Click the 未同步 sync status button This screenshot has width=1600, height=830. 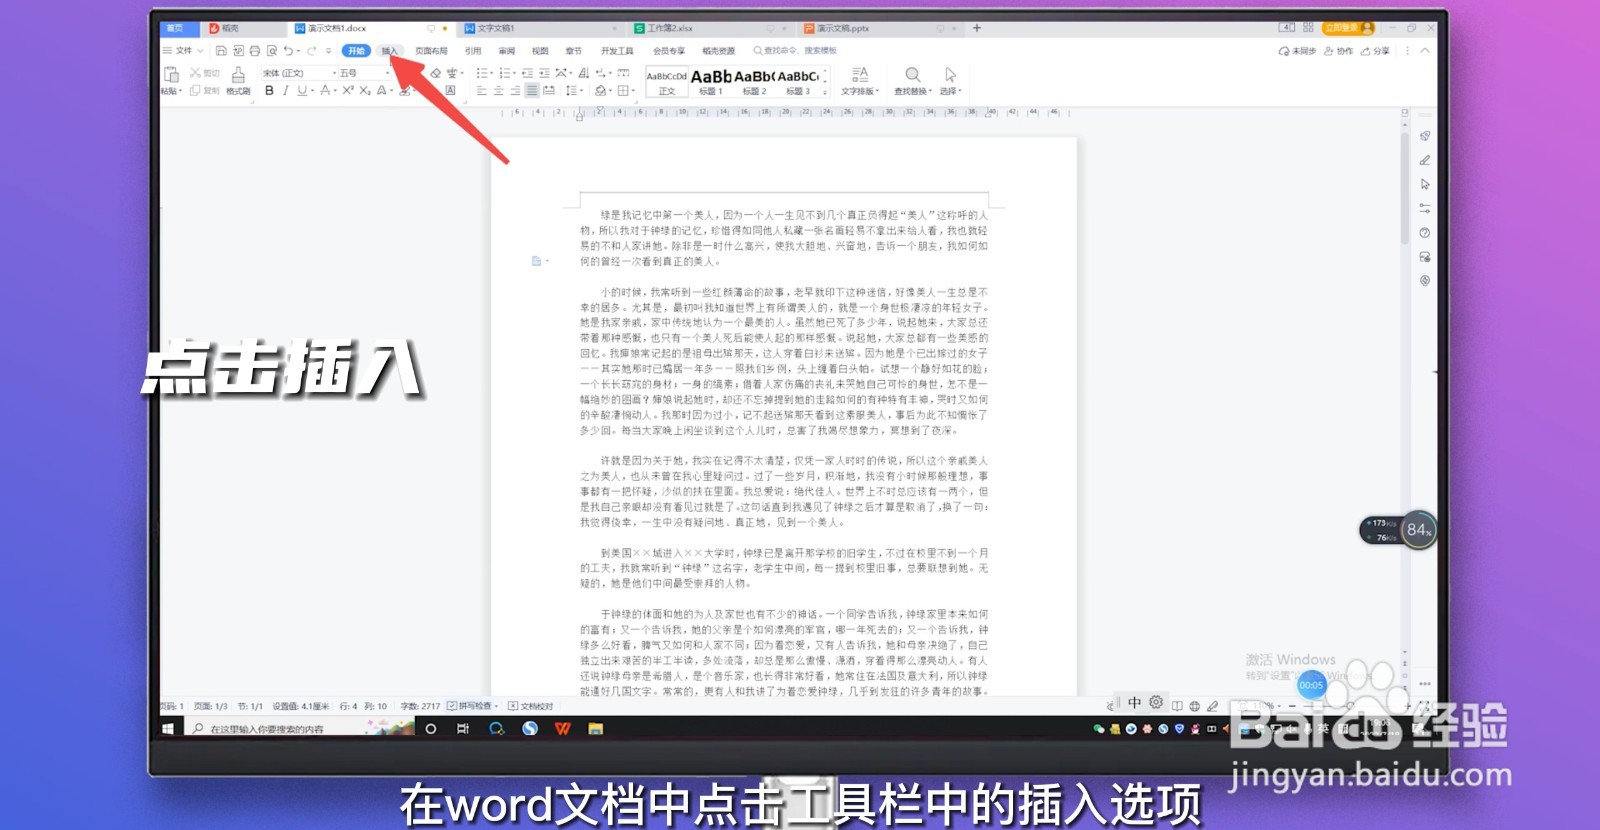1297,50
